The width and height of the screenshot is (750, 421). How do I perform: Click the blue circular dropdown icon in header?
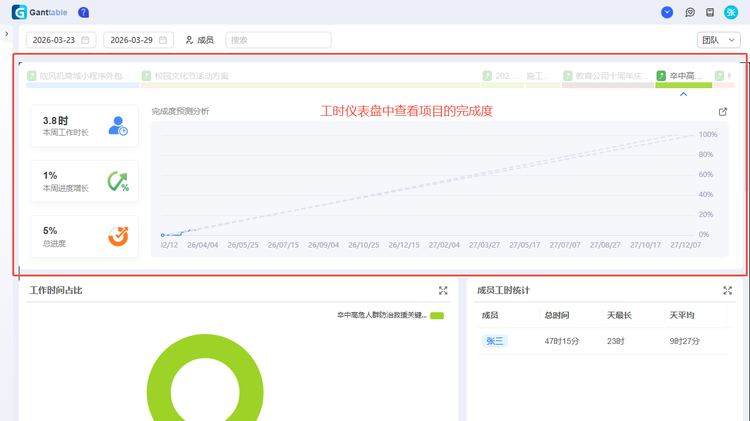click(x=667, y=12)
